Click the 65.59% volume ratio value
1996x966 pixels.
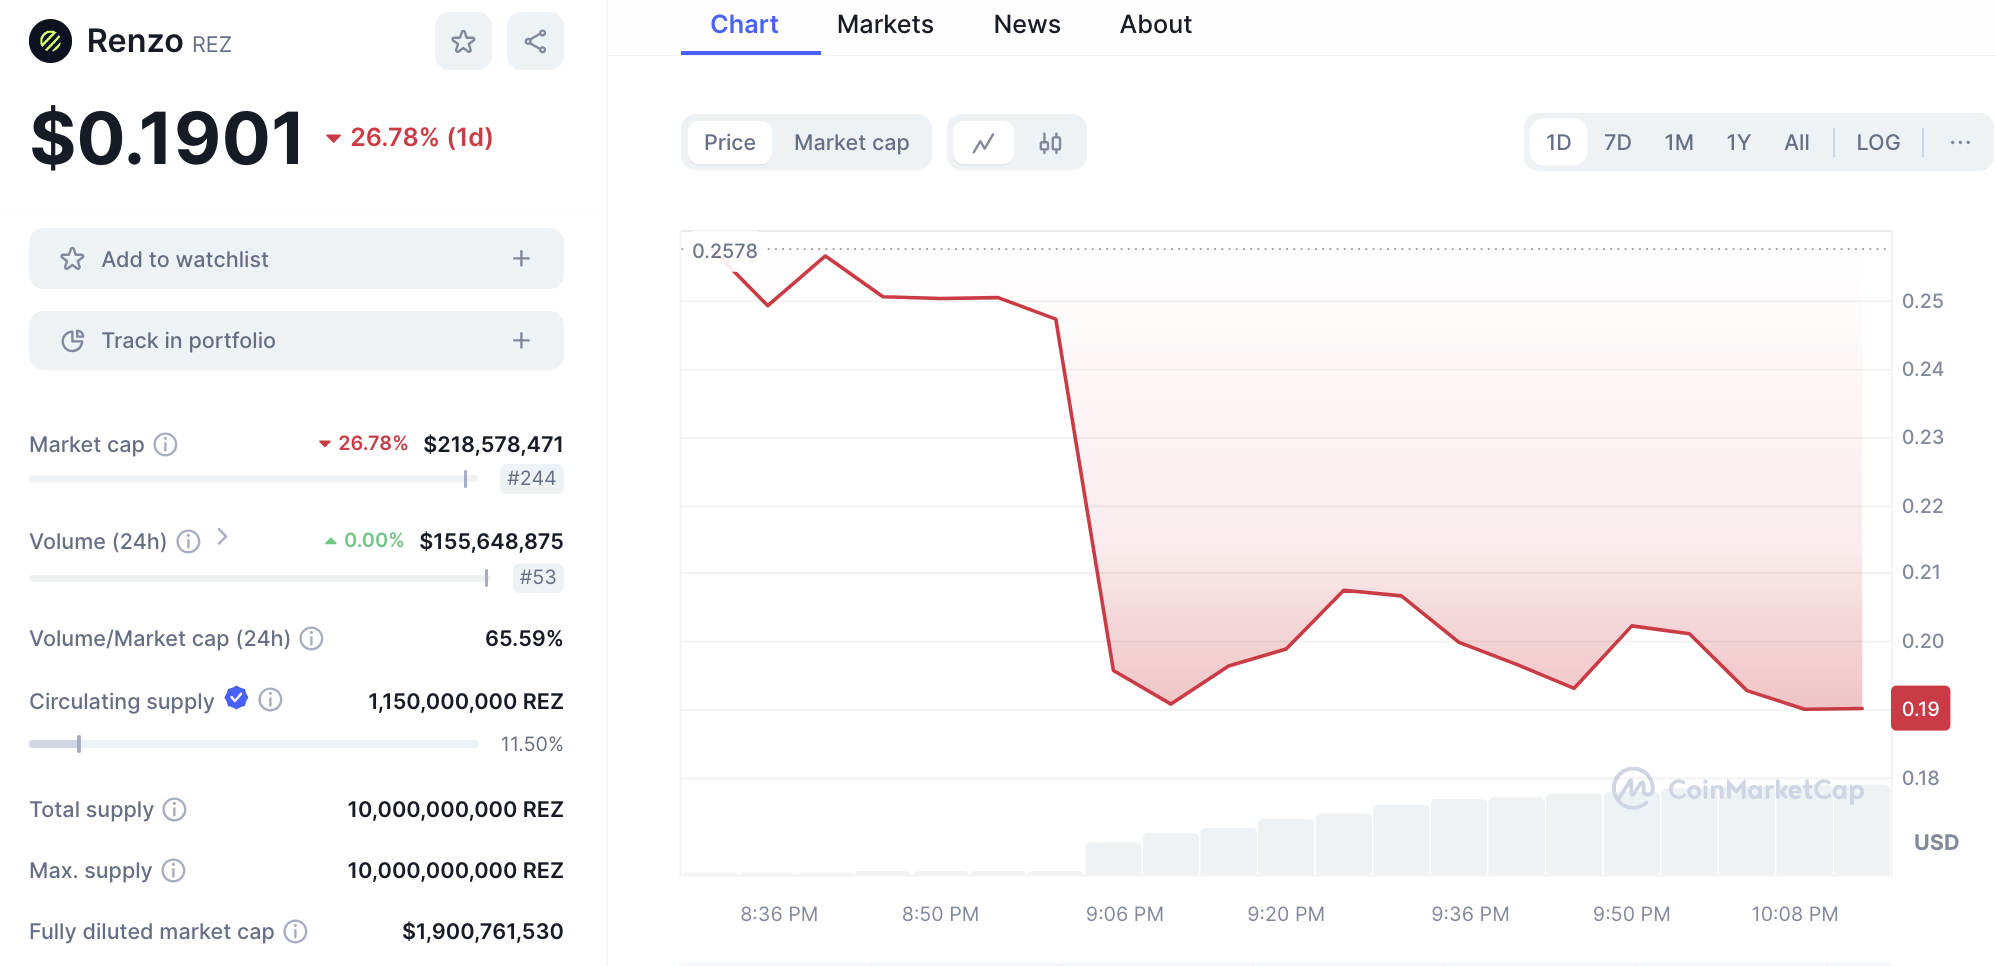[524, 638]
